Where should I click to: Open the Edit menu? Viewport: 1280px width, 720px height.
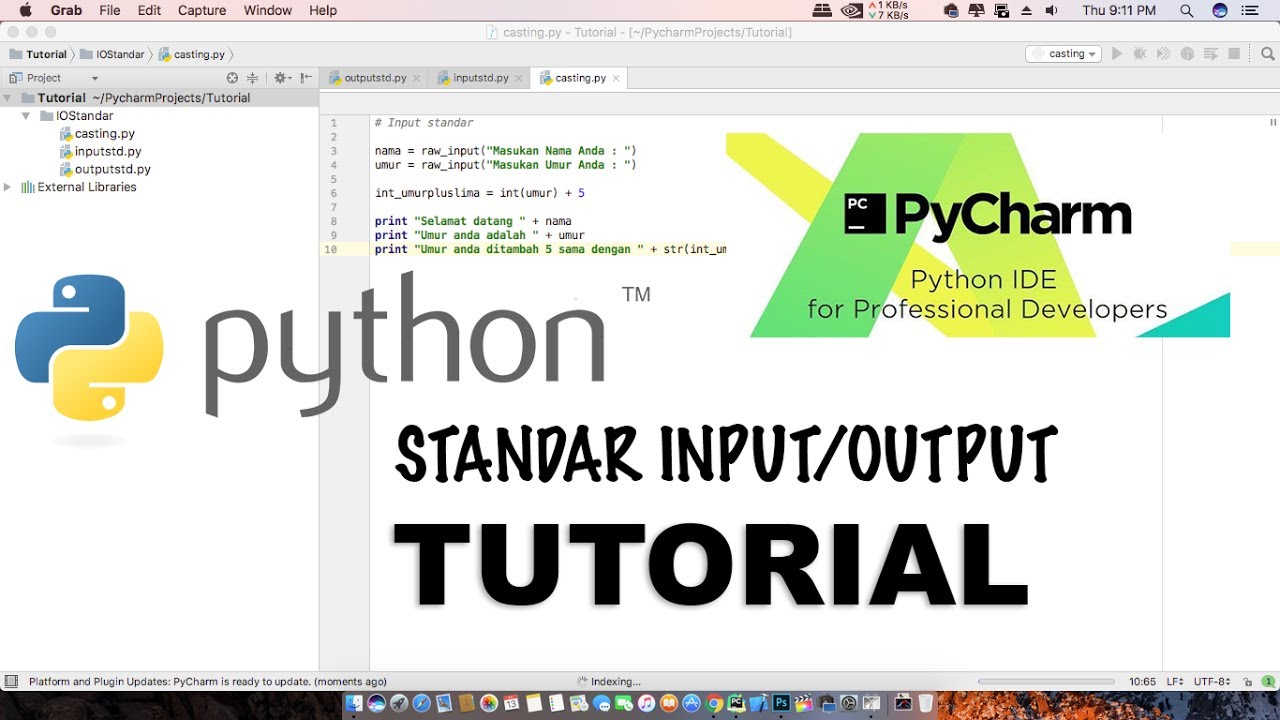pyautogui.click(x=149, y=10)
